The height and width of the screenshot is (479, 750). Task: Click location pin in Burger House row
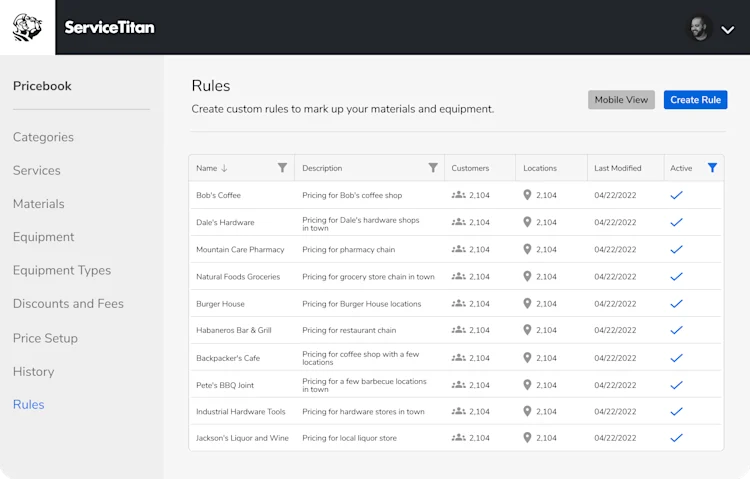(527, 303)
